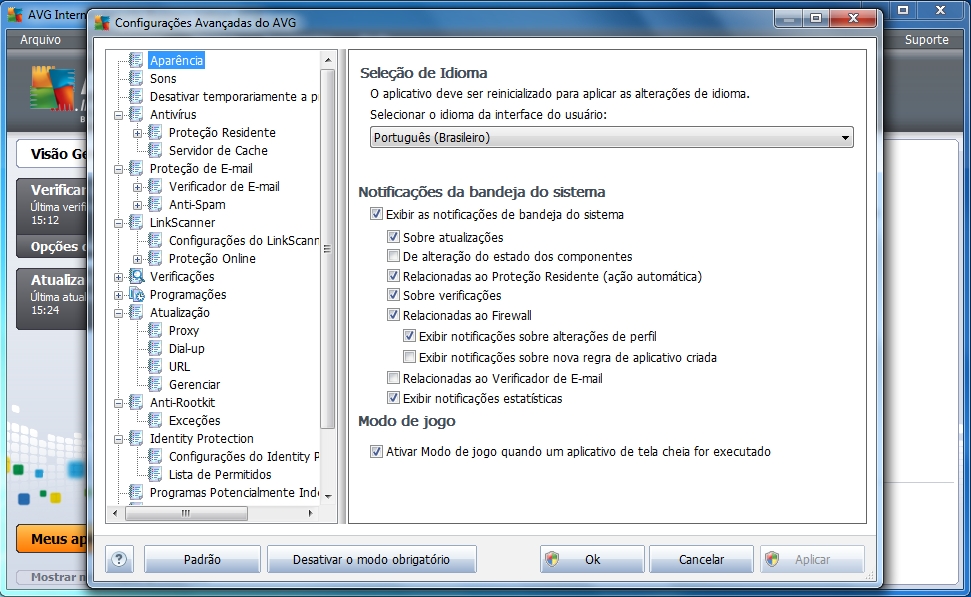The height and width of the screenshot is (597, 971).
Task: Collapse the Antivírus tree node
Action: [119, 115]
